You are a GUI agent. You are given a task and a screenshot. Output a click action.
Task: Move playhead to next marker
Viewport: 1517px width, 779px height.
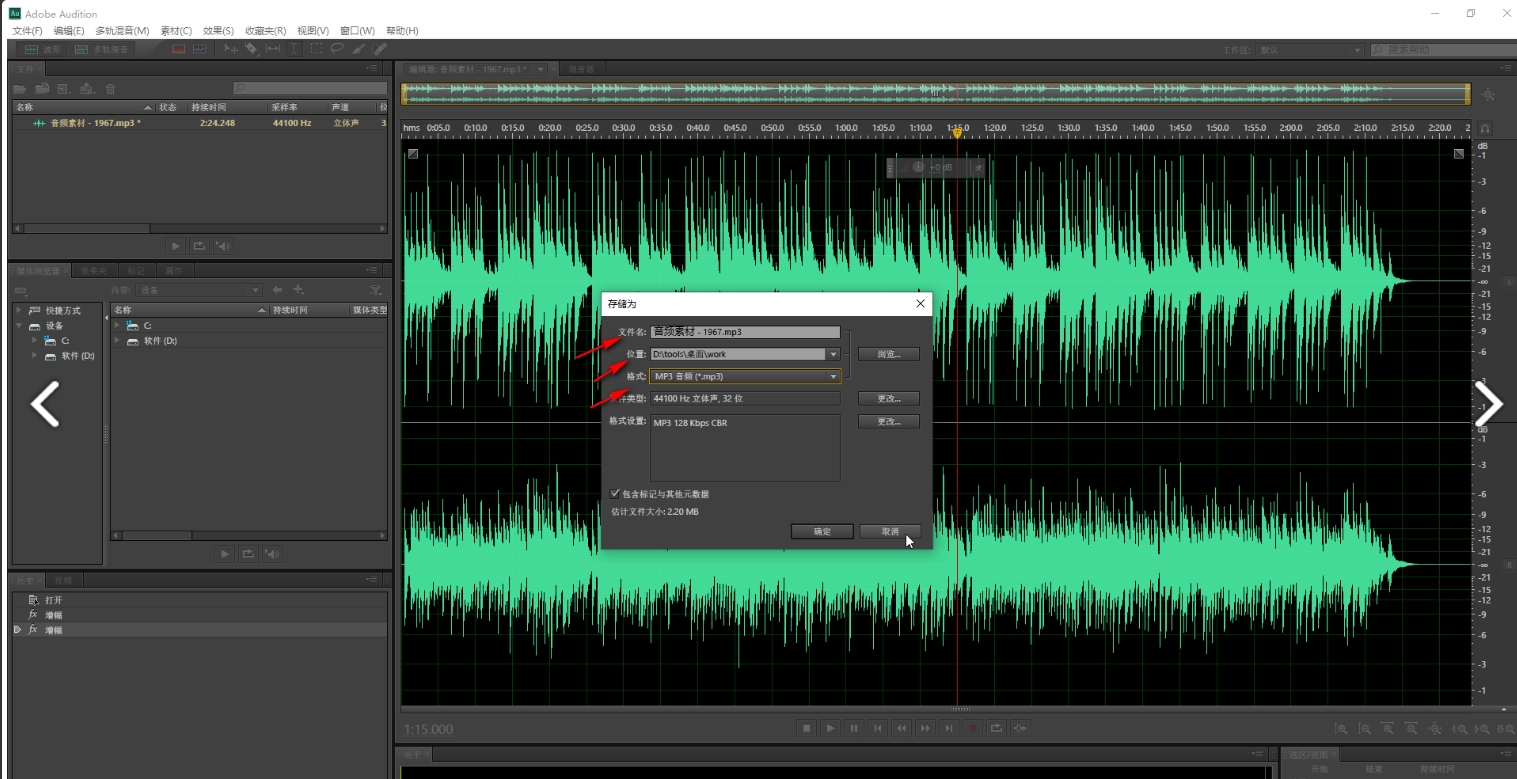click(x=949, y=728)
